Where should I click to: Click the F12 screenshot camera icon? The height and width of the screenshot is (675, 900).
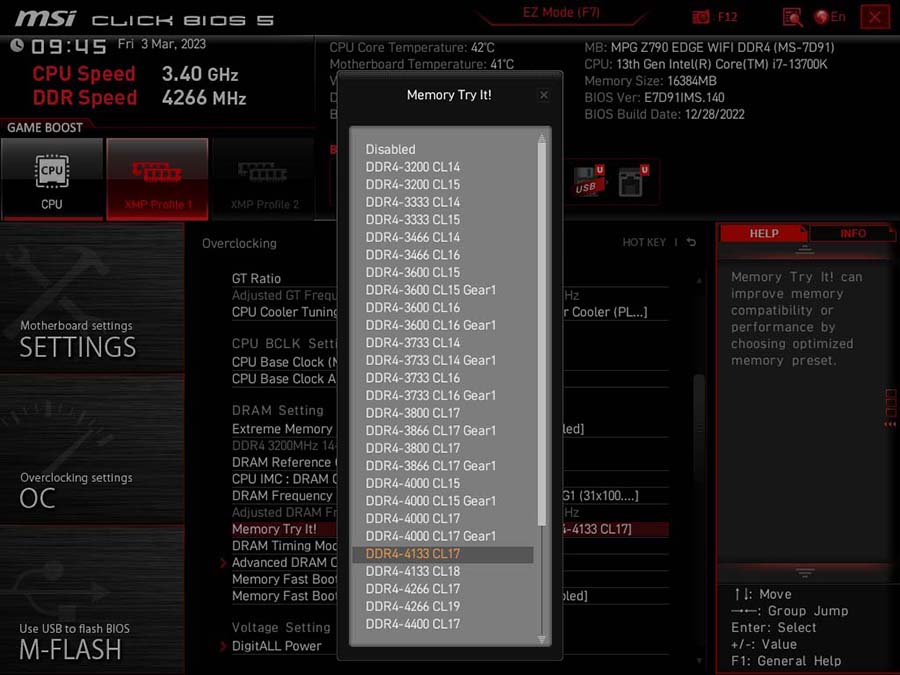(701, 17)
